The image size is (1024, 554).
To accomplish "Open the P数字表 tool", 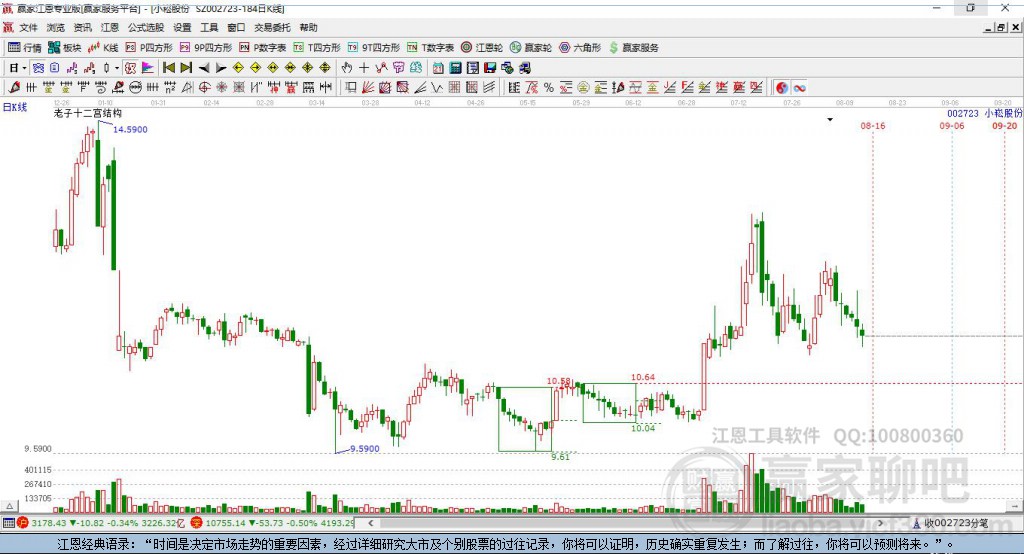I will pos(263,48).
